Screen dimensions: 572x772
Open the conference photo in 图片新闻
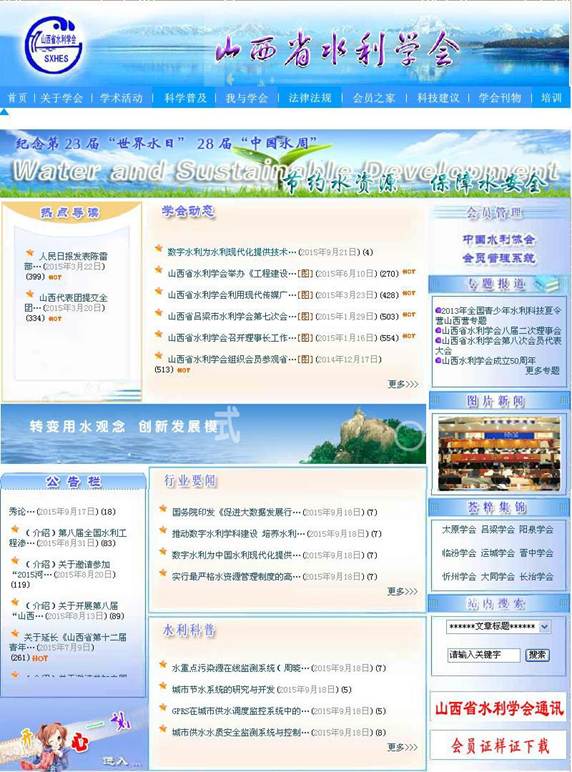[499, 453]
